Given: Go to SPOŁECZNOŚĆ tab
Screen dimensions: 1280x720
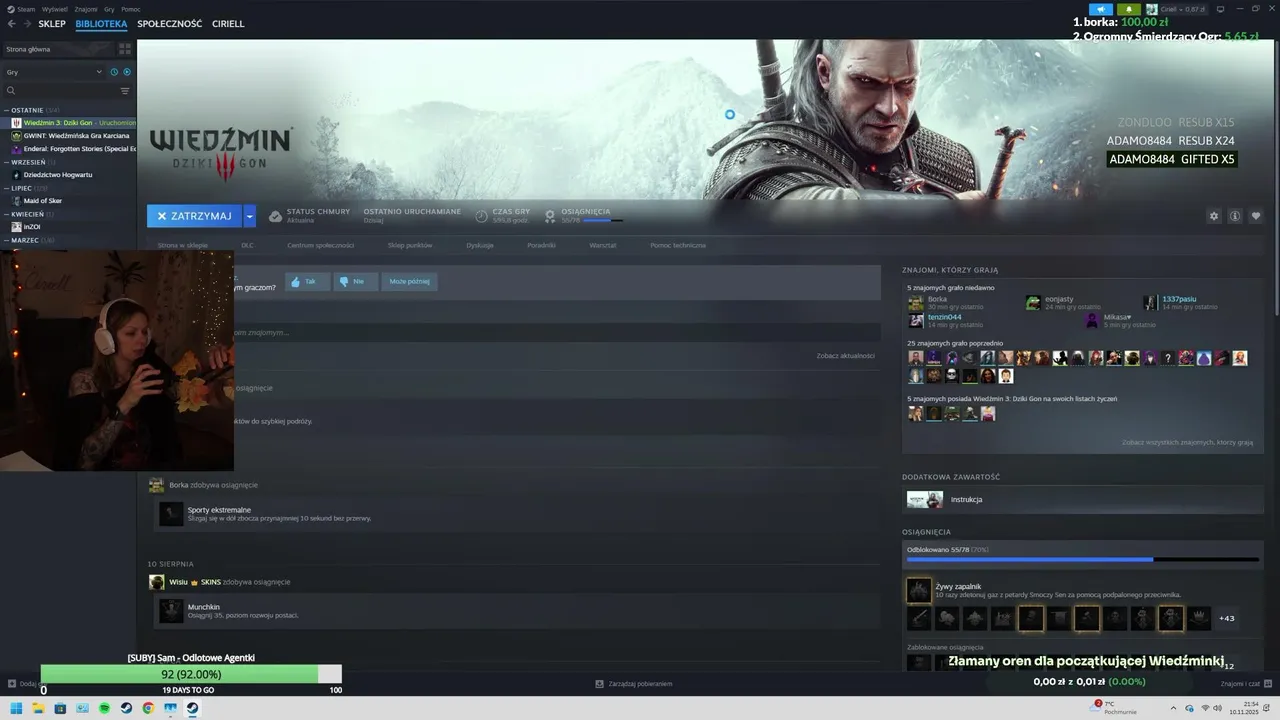Looking at the screenshot, I should click(170, 23).
